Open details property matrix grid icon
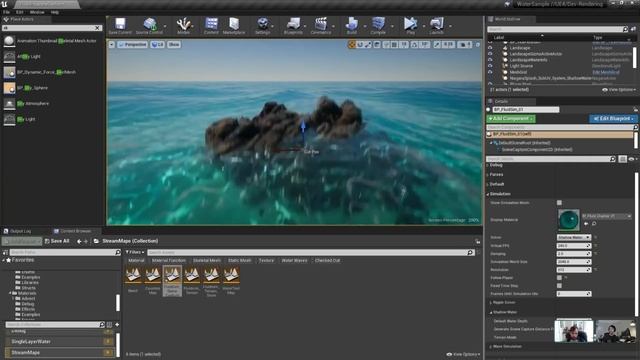The width and height of the screenshot is (640, 360). [x=622, y=159]
